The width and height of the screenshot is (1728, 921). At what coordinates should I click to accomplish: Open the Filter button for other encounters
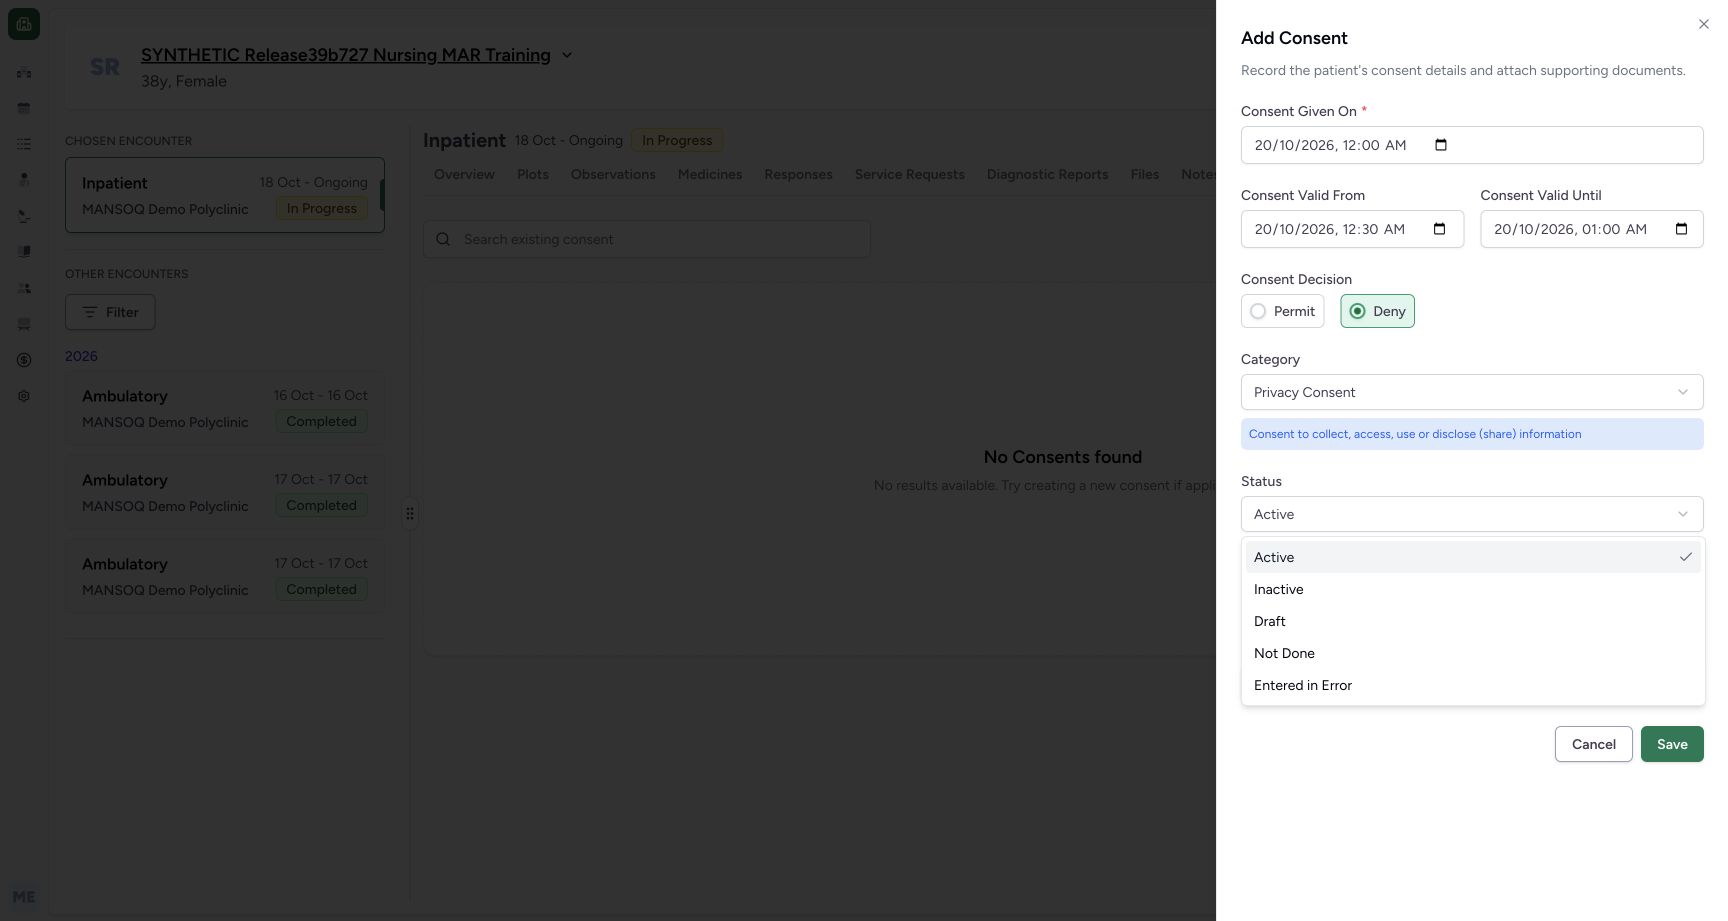110,312
